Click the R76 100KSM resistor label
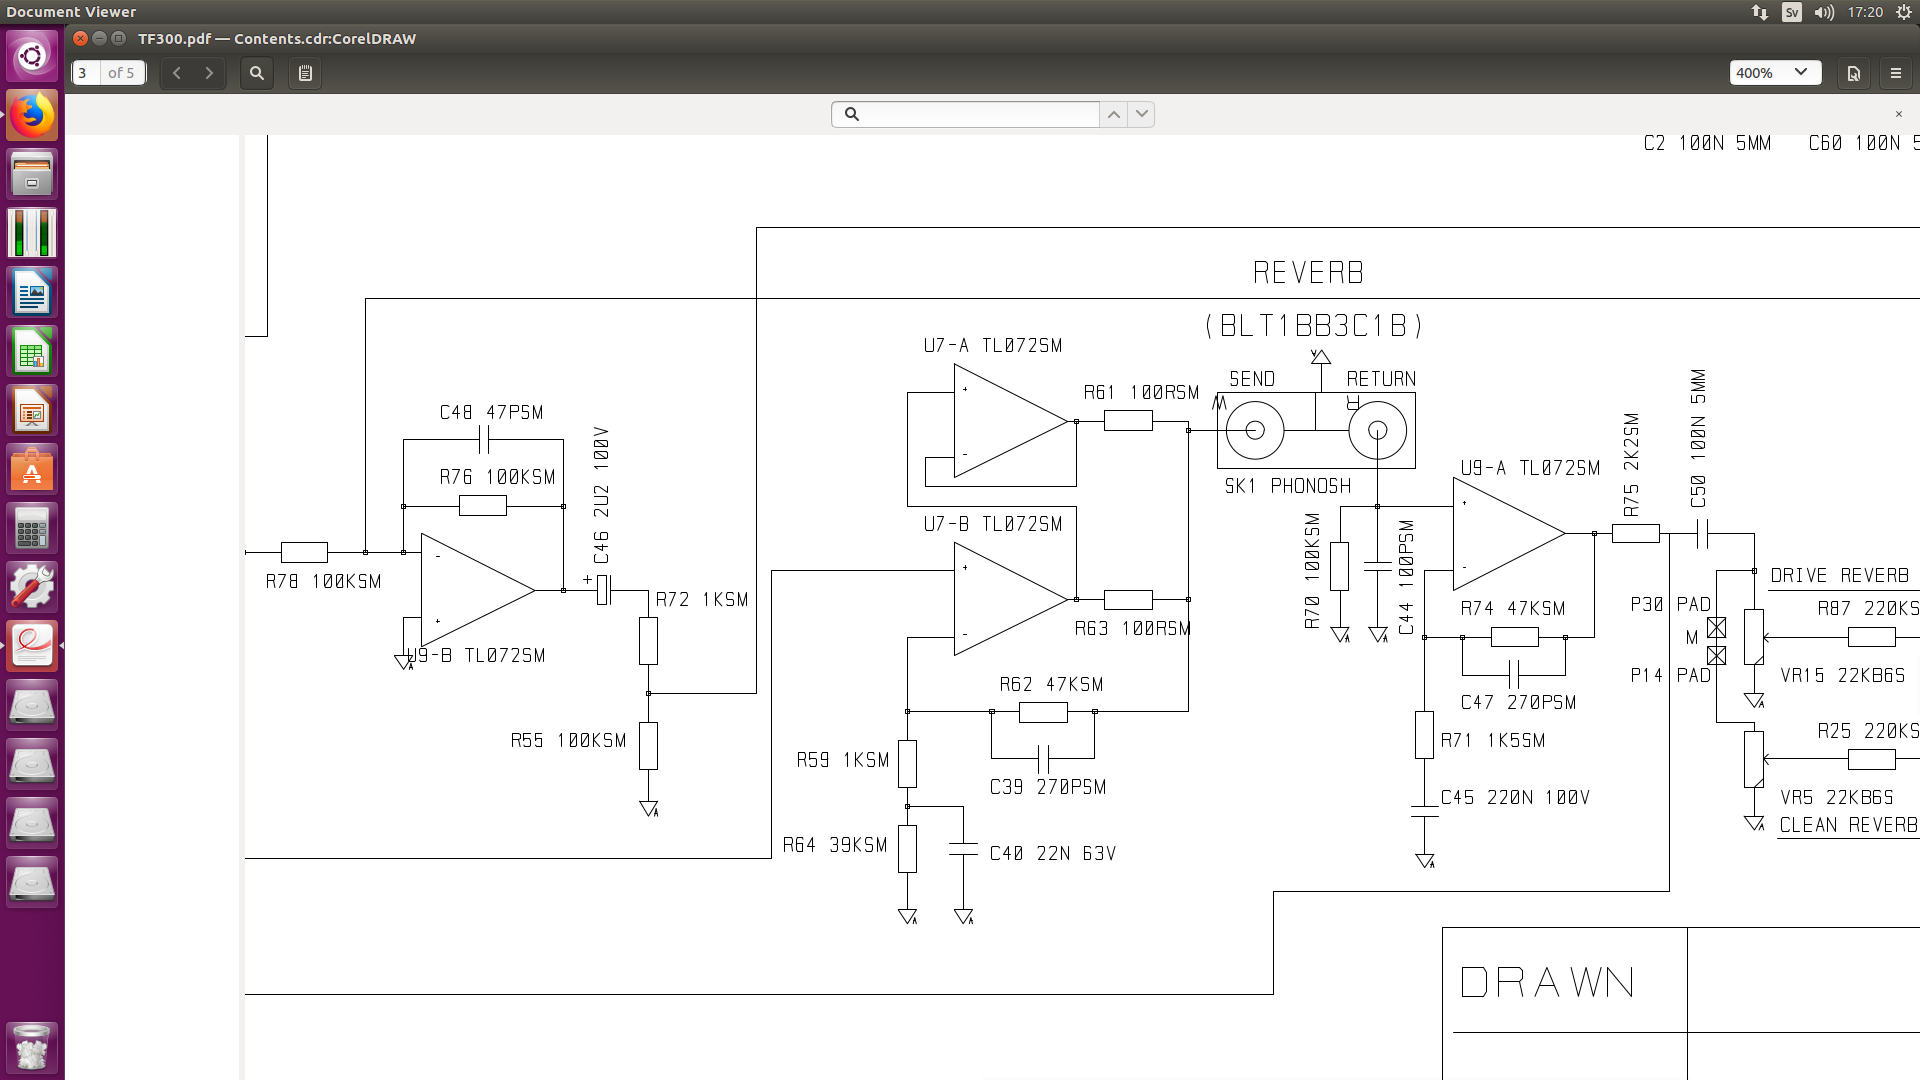 click(497, 478)
